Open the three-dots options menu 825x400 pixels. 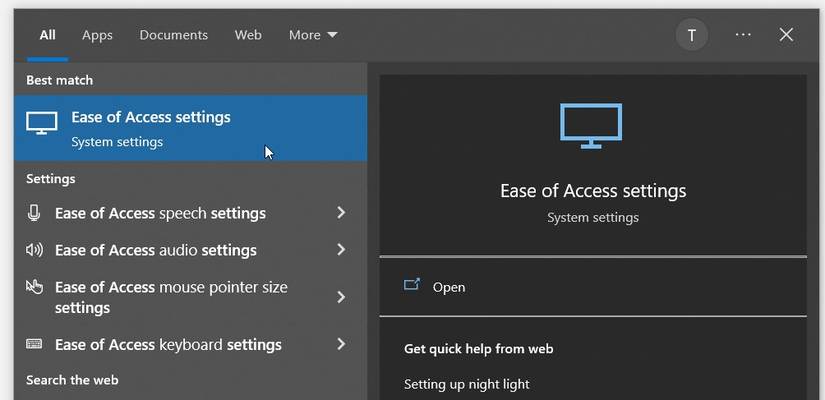pos(742,35)
